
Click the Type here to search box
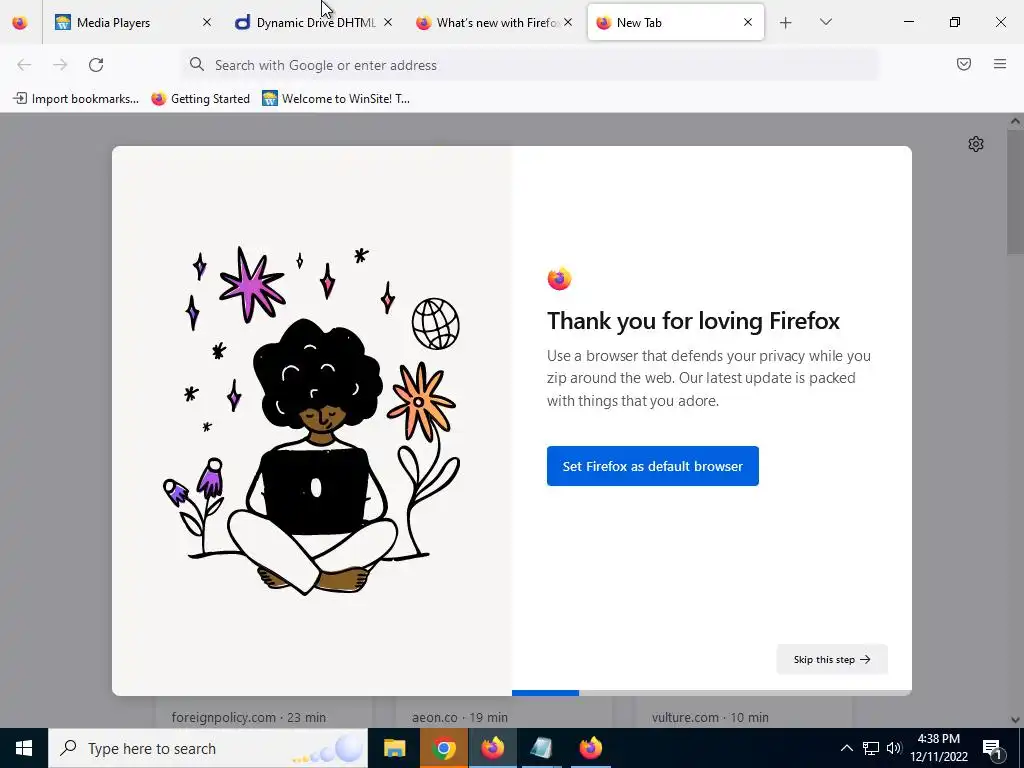208,748
